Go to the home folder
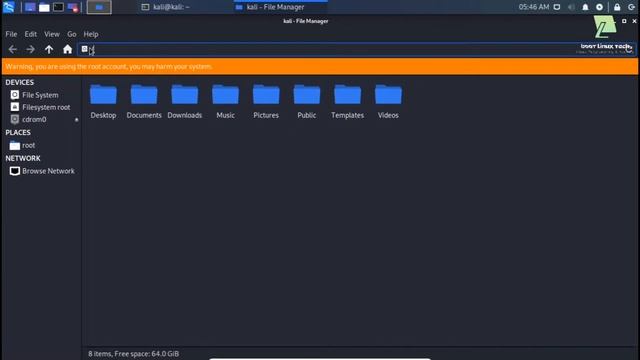 pos(67,49)
